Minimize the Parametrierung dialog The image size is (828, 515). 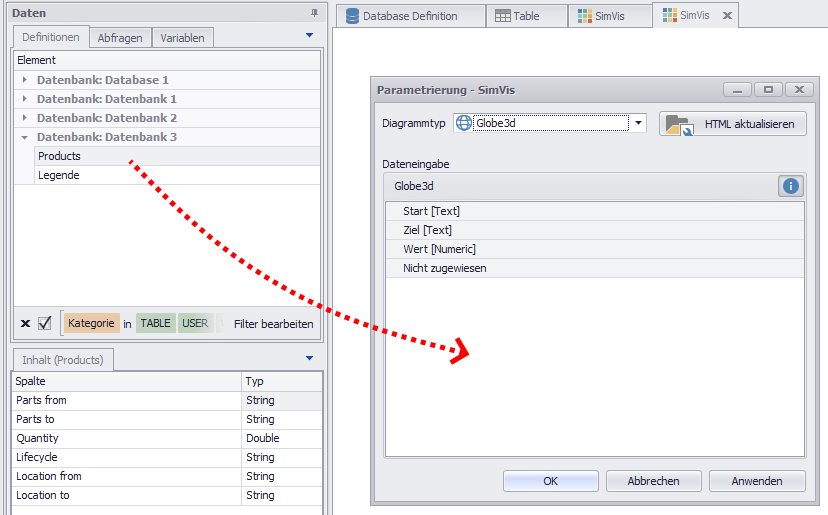click(x=737, y=90)
